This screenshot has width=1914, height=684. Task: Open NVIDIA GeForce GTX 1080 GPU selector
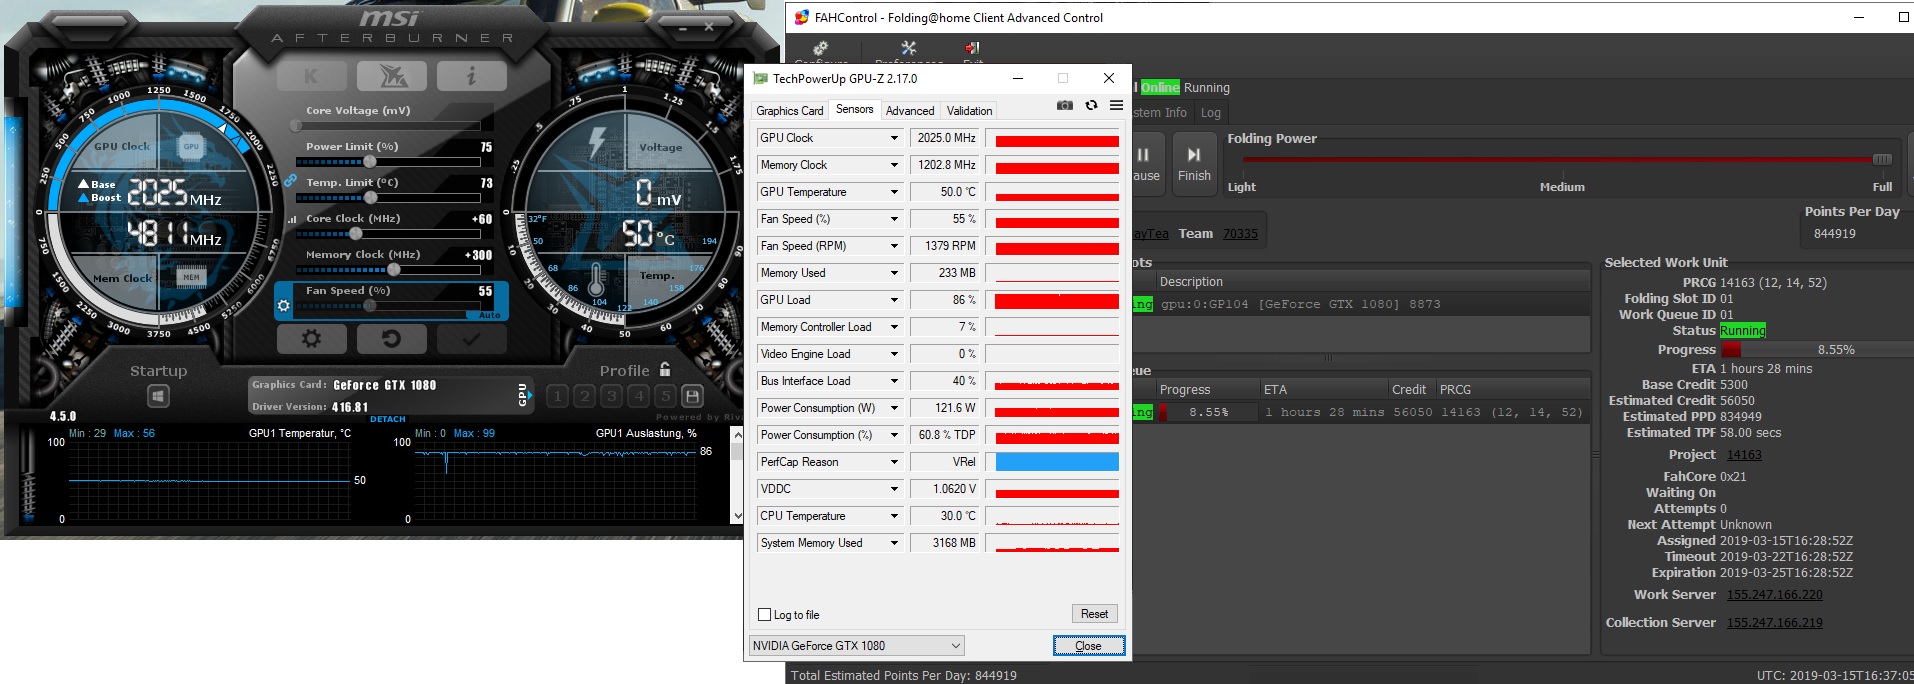pyautogui.click(x=857, y=646)
